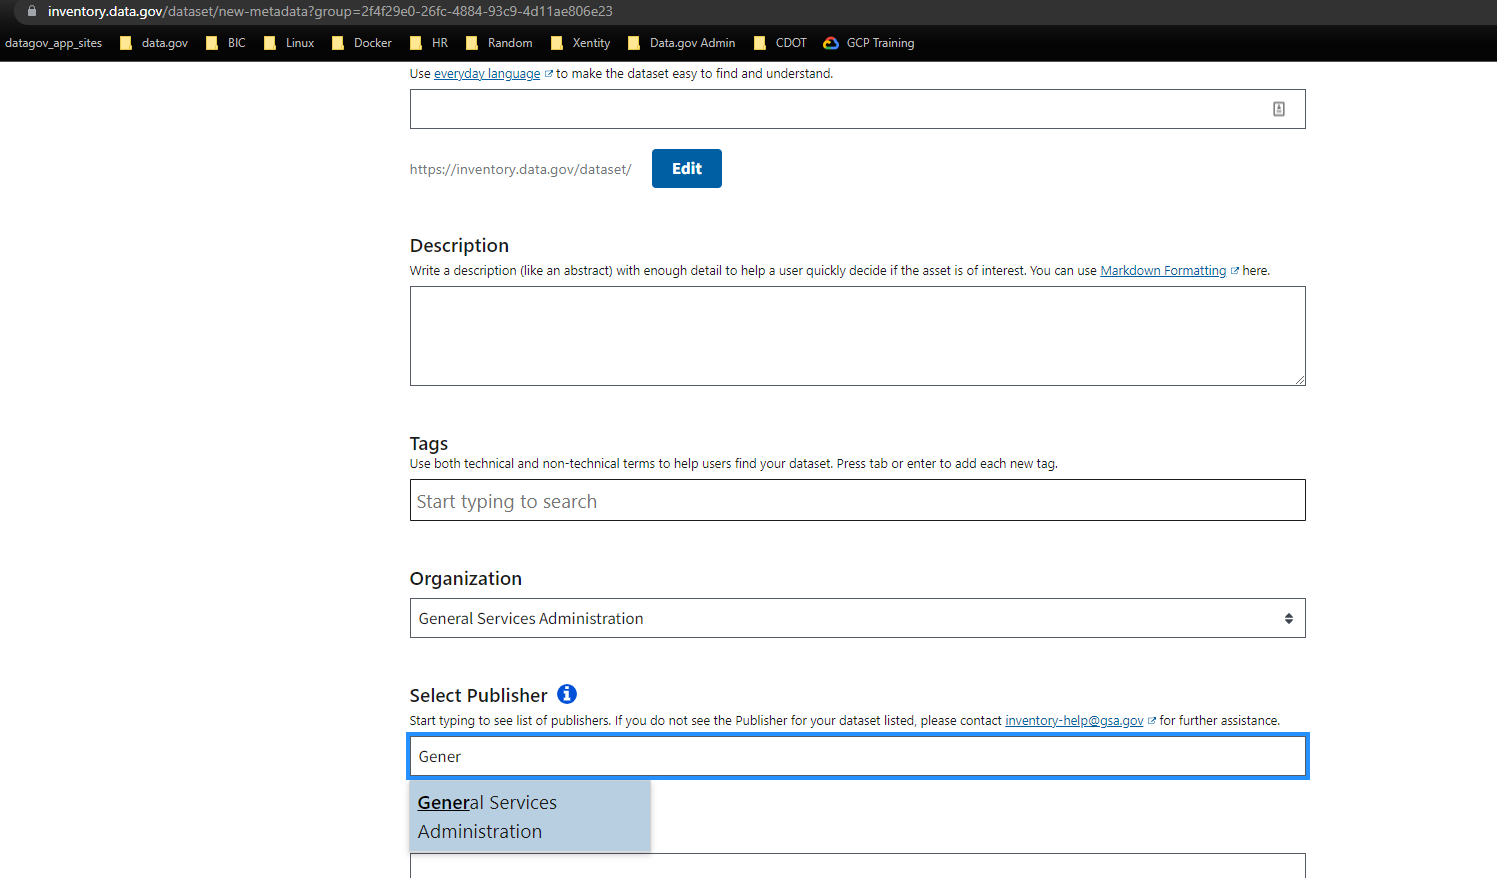Click the GCP Training bookmark icon

pos(830,43)
